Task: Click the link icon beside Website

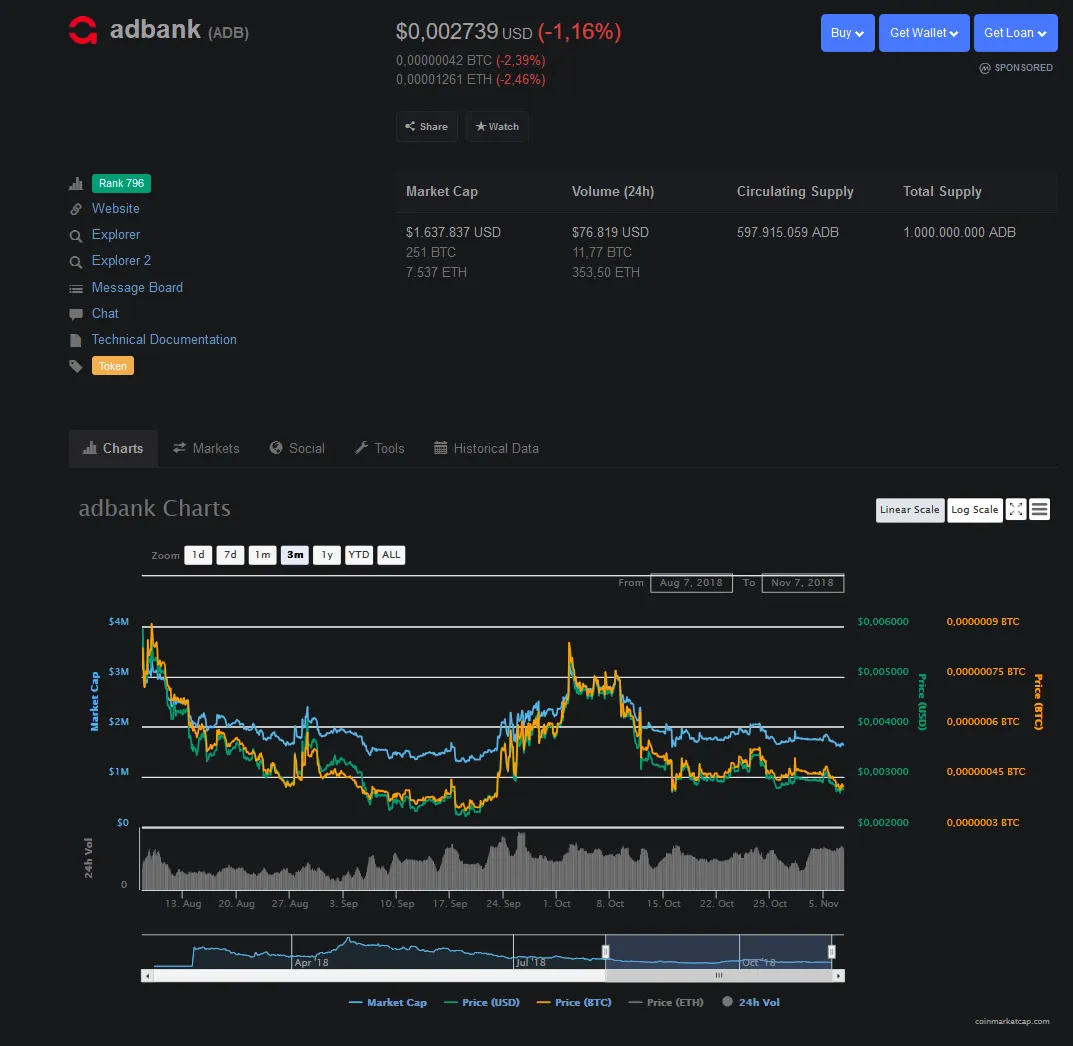Action: (76, 209)
